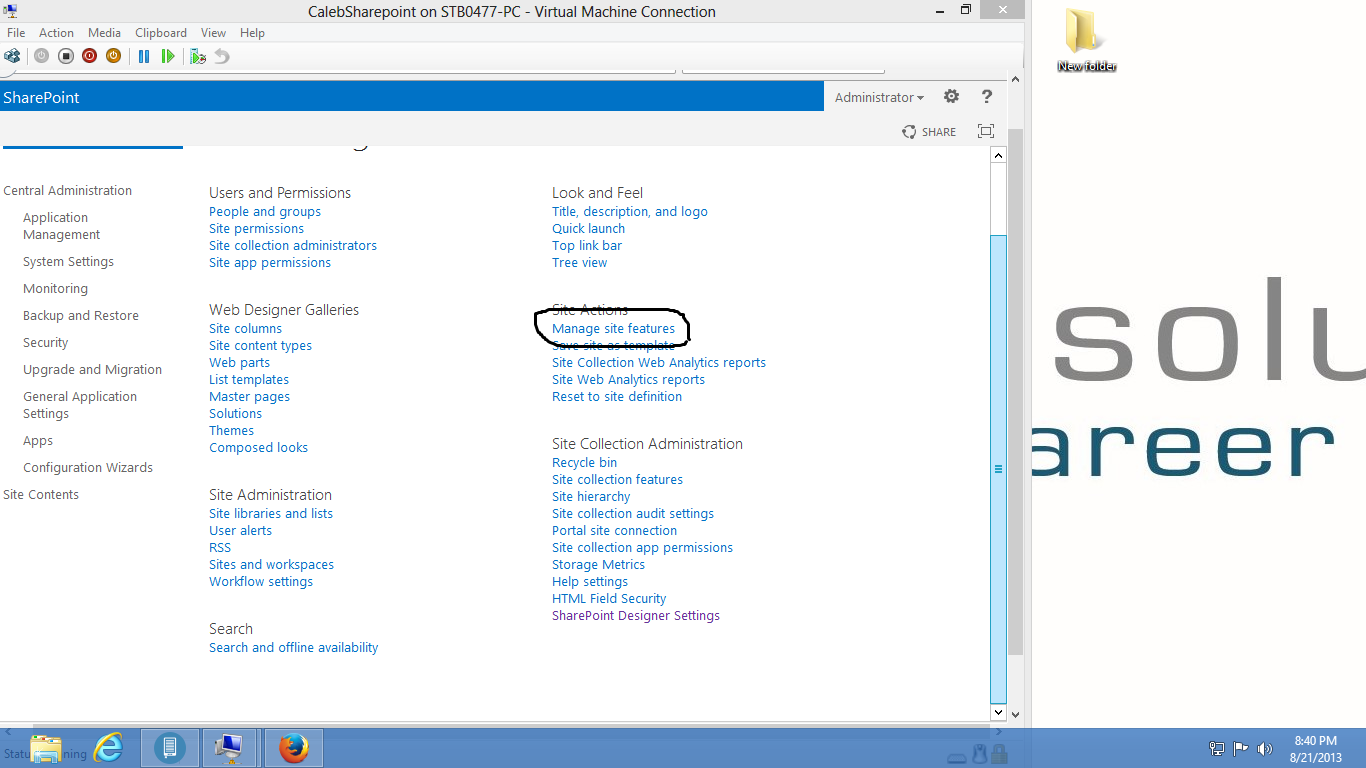
Task: Open Site libraries and lists link
Action: point(271,514)
